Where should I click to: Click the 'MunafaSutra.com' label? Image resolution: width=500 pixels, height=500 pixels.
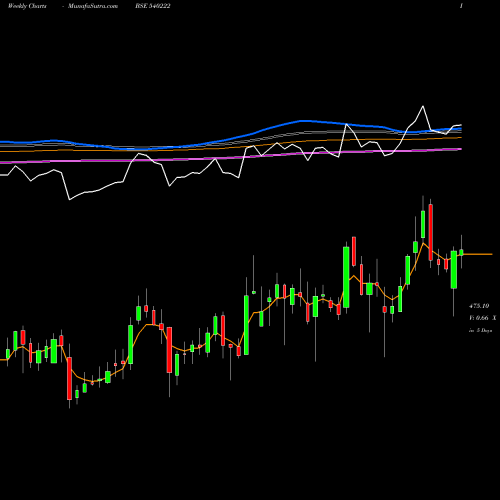[x=93, y=6]
